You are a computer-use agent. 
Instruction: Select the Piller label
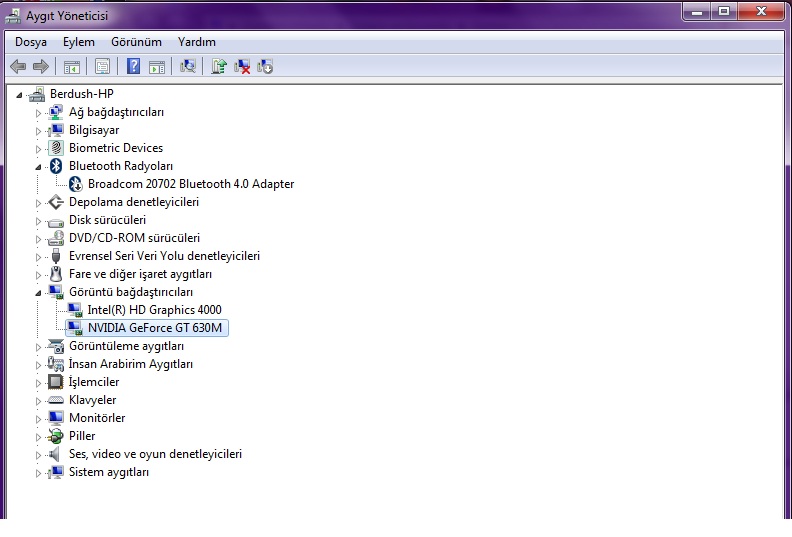(82, 436)
